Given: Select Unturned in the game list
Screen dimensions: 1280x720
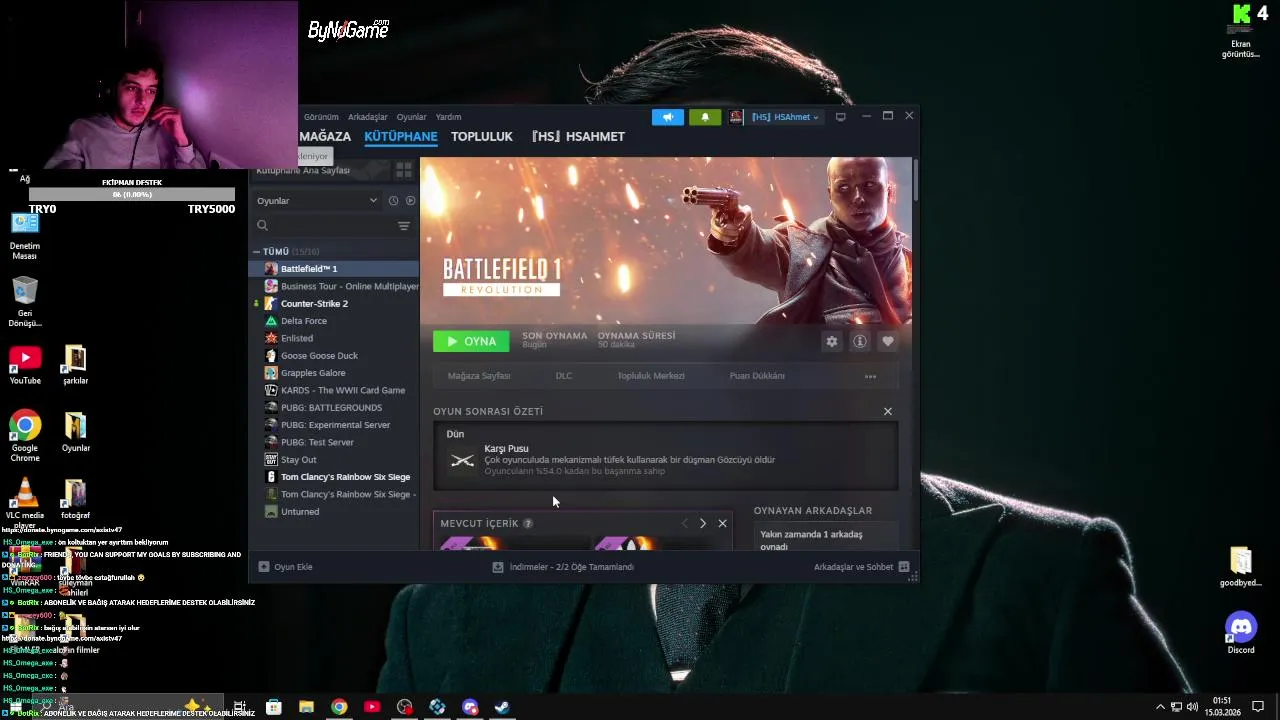Looking at the screenshot, I should click(x=334, y=511).
